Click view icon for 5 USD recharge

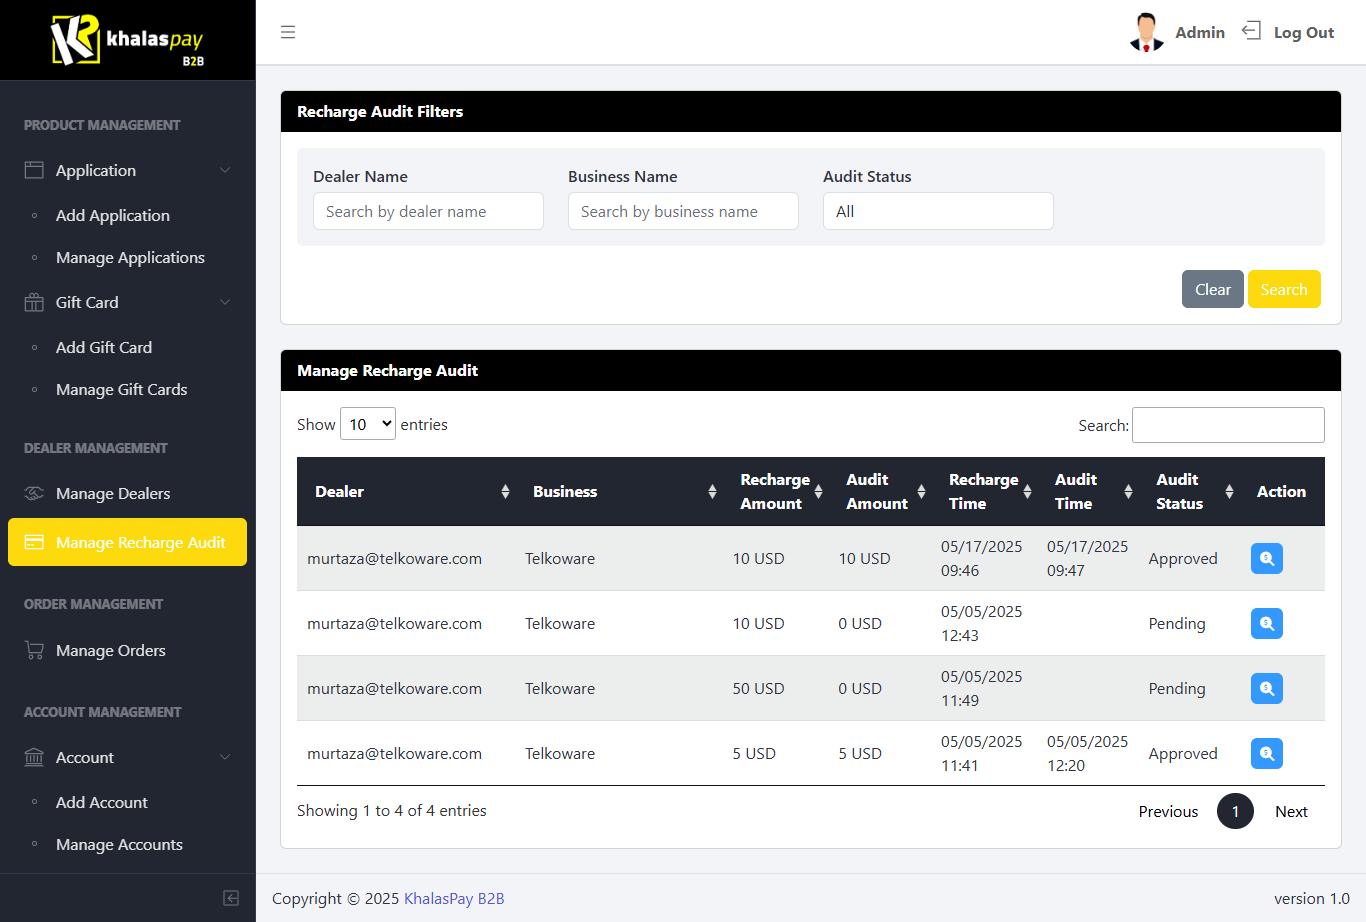1266,753
